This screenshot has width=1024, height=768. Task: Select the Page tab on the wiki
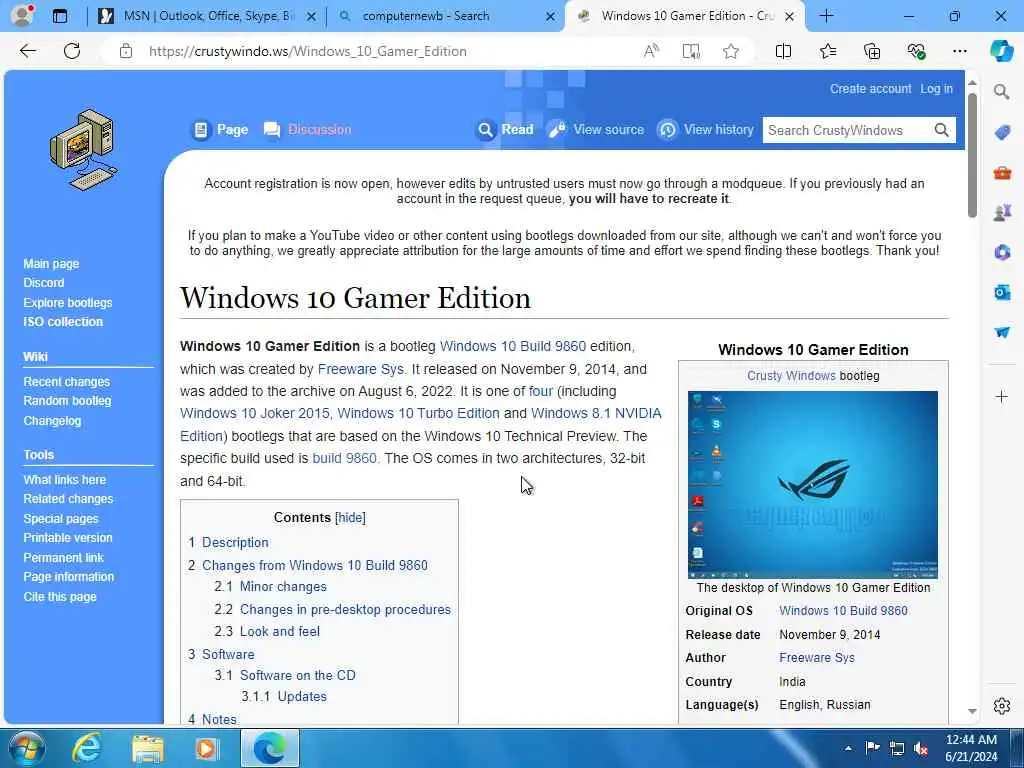pos(221,130)
